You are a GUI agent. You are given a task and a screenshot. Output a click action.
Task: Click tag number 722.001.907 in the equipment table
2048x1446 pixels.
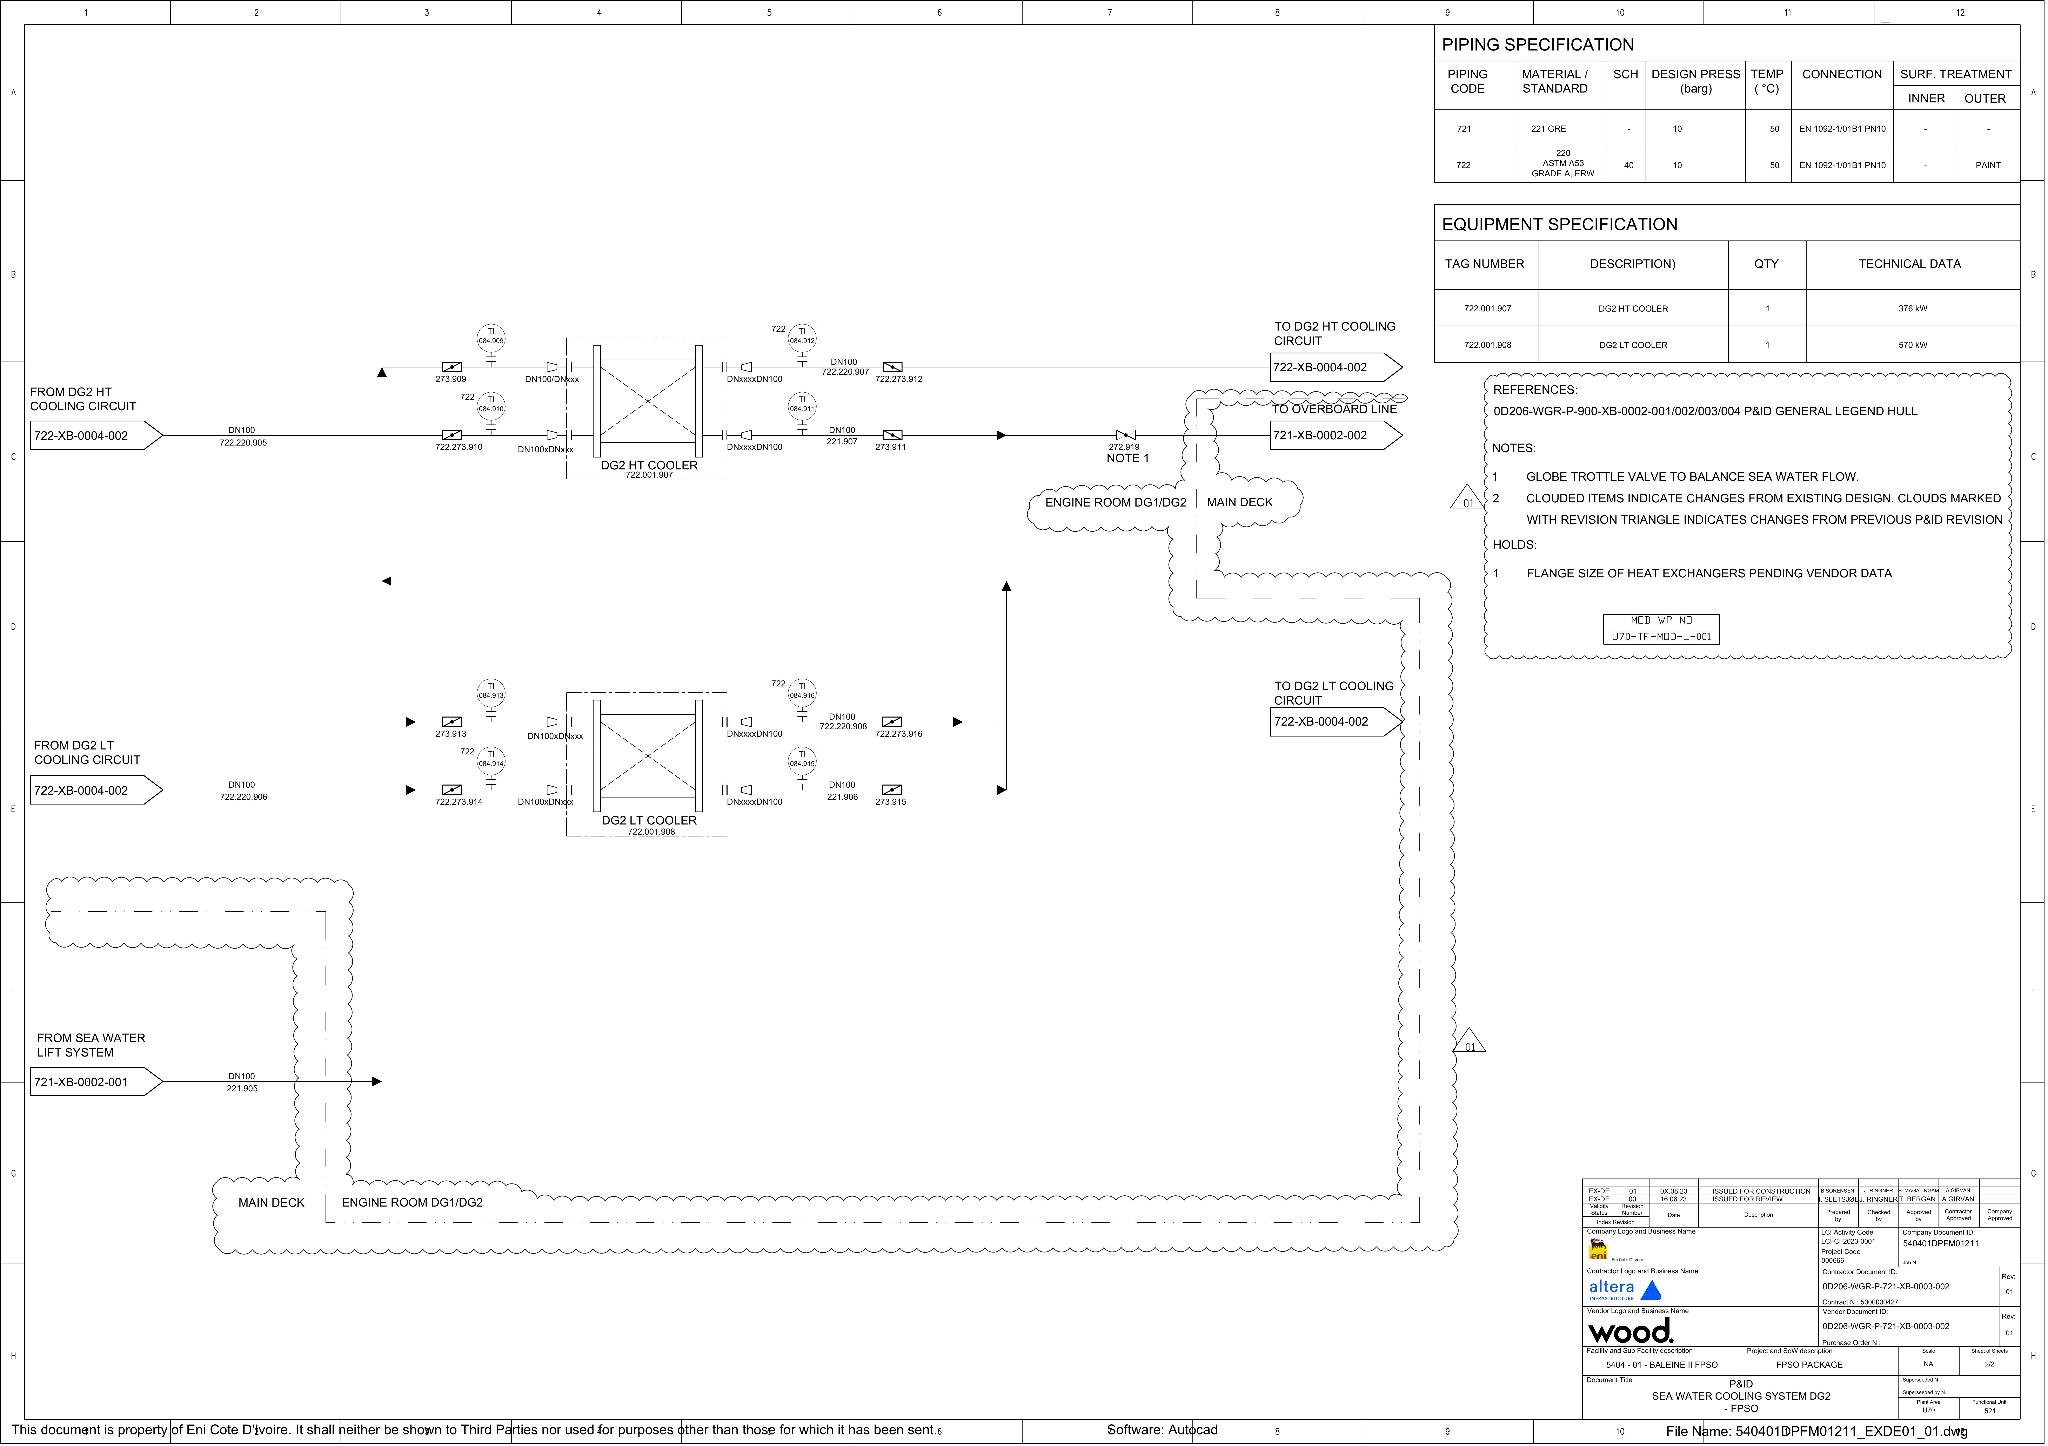tap(1487, 308)
